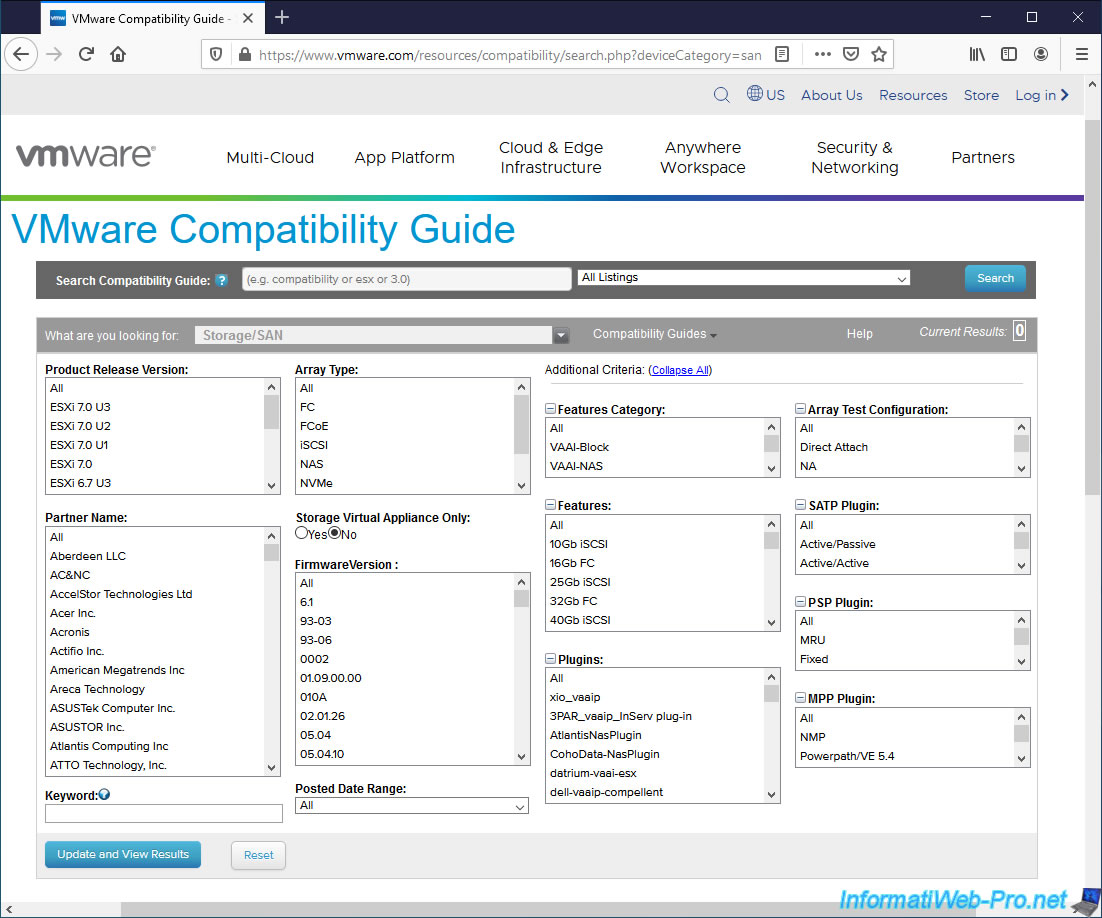1102x918 pixels.
Task: Collapse the SATP Plugin section
Action: pyautogui.click(x=801, y=506)
